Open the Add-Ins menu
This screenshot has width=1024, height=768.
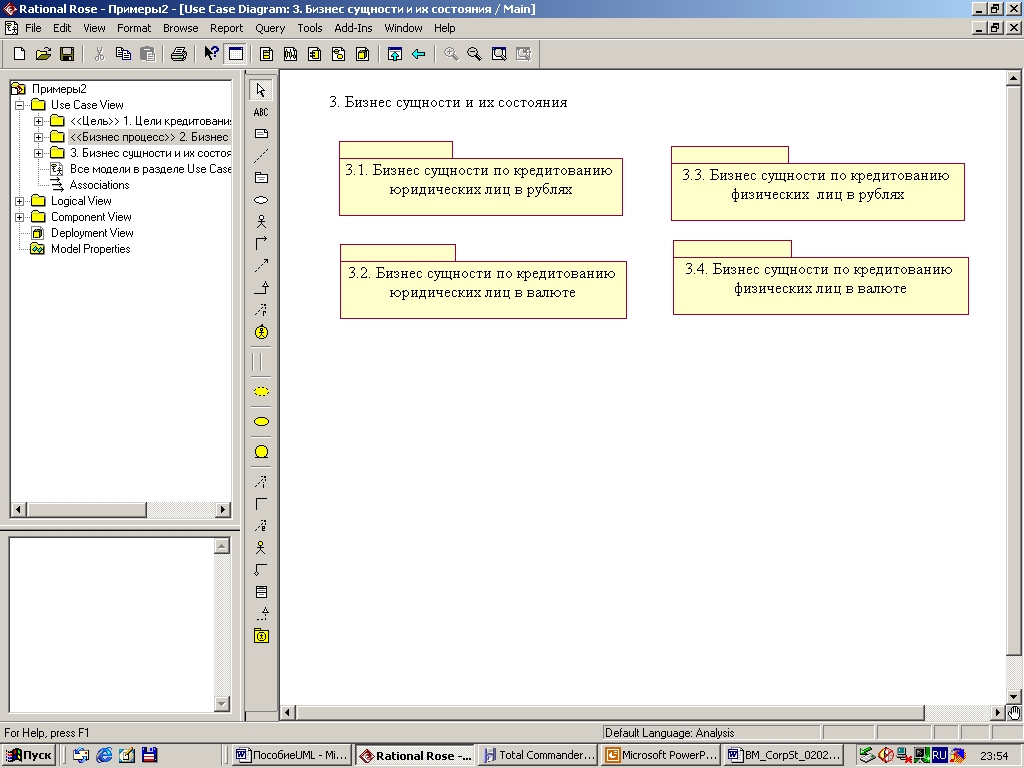353,28
